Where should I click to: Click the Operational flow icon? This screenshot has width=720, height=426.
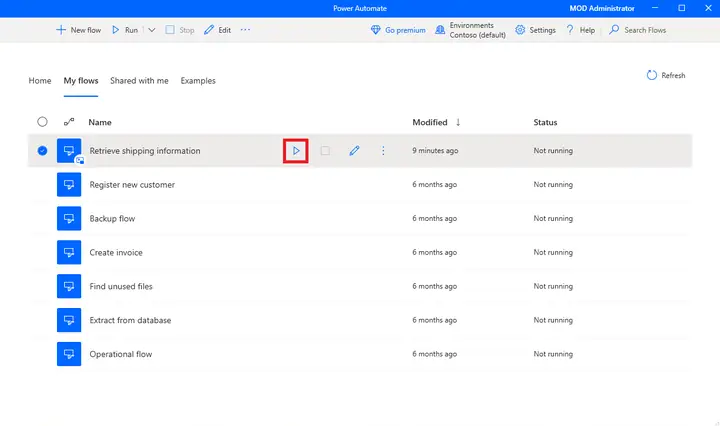[x=69, y=354]
